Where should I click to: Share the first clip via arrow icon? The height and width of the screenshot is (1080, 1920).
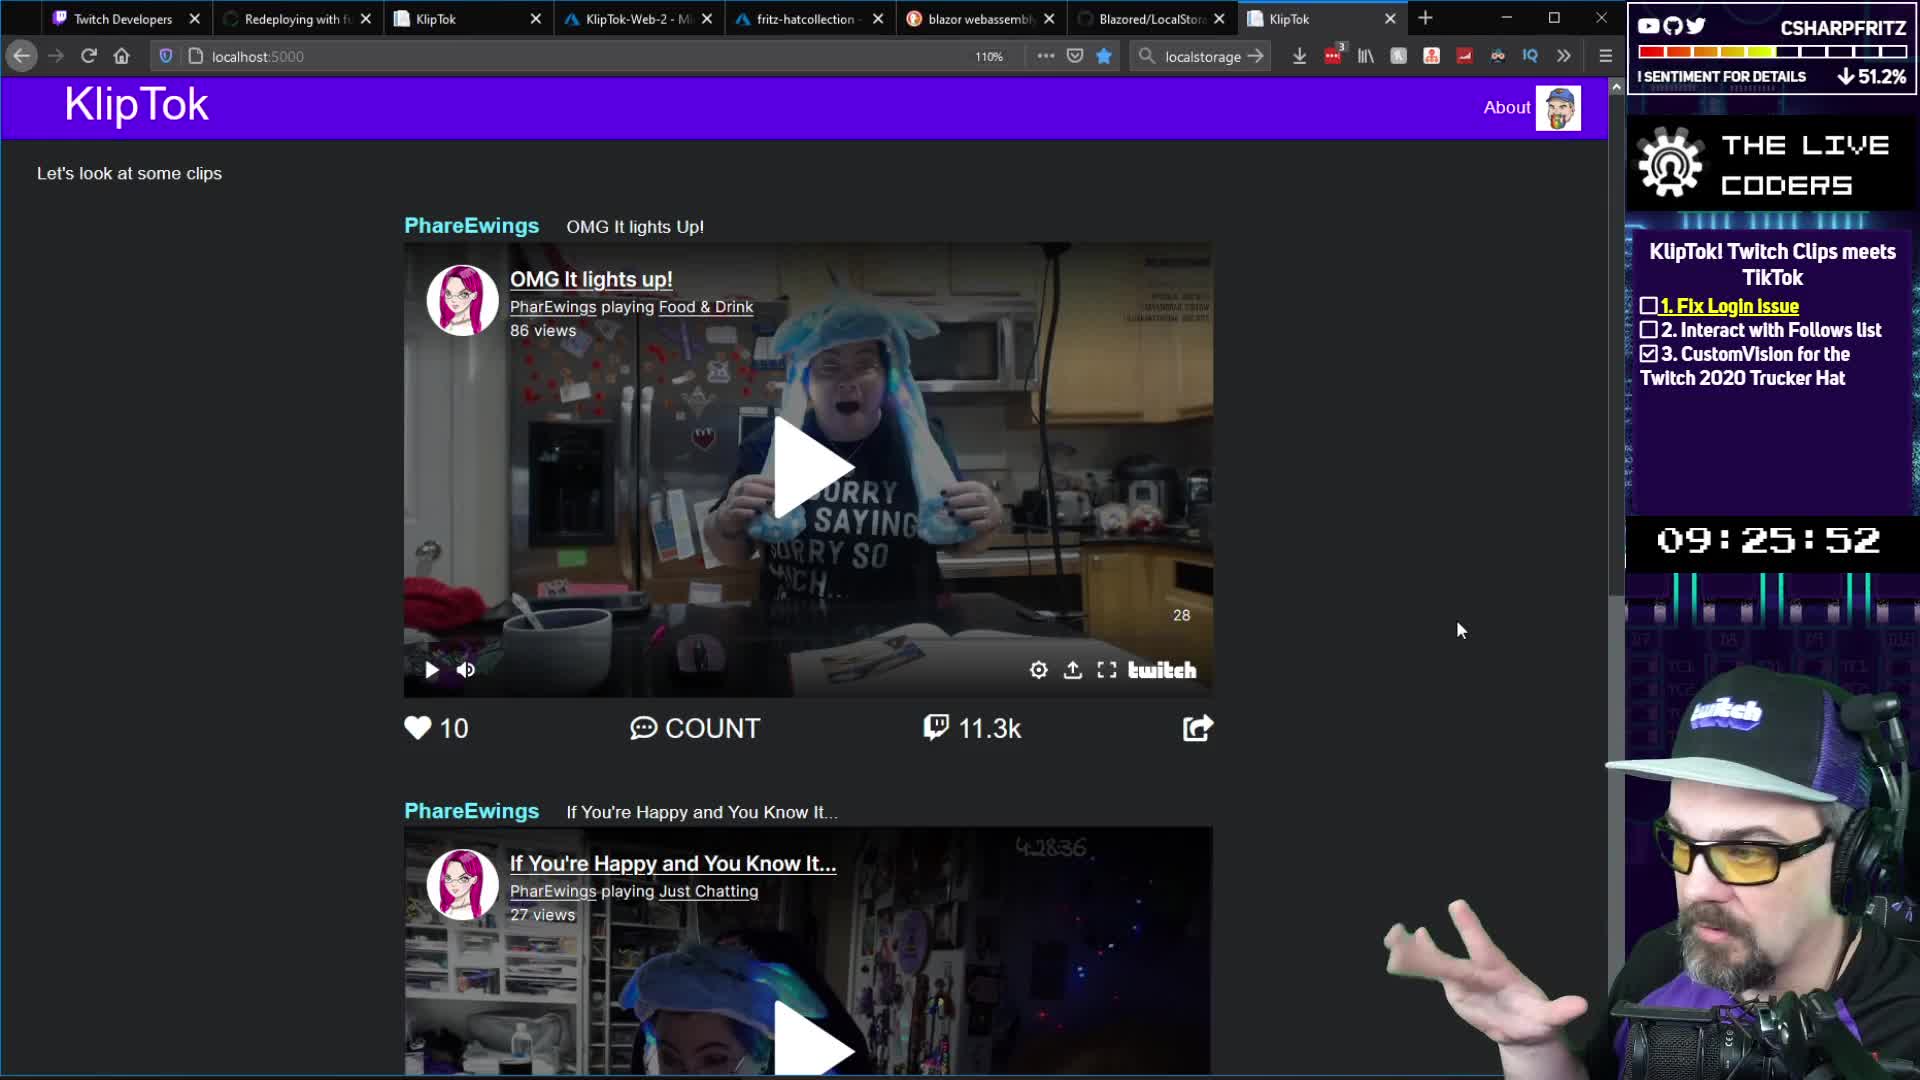(x=1198, y=728)
